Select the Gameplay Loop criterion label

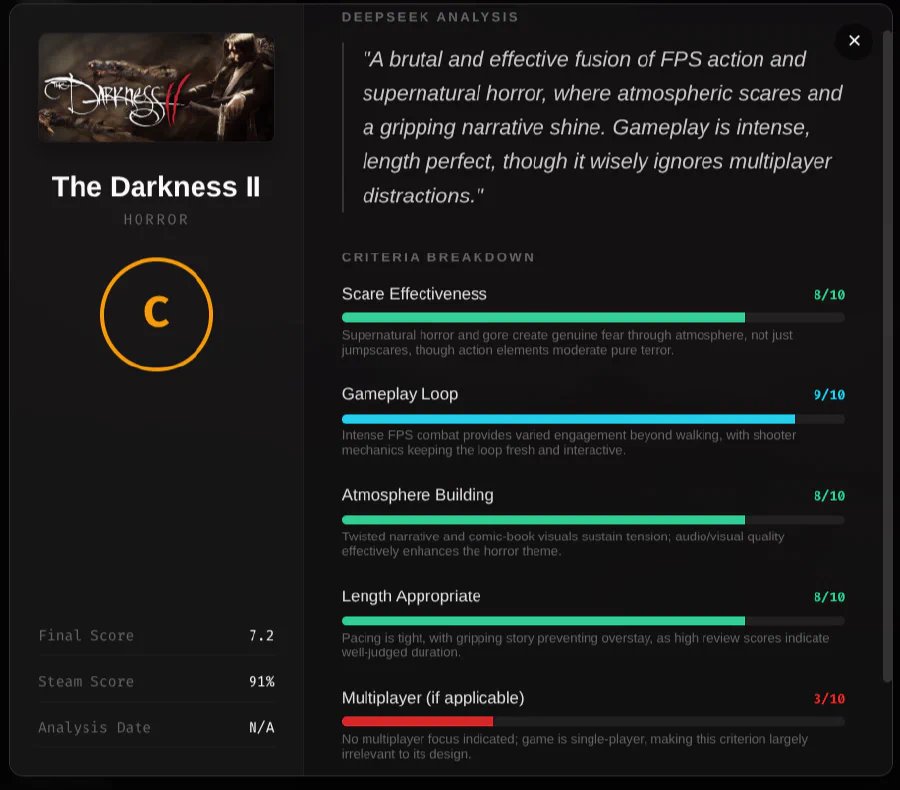click(400, 394)
